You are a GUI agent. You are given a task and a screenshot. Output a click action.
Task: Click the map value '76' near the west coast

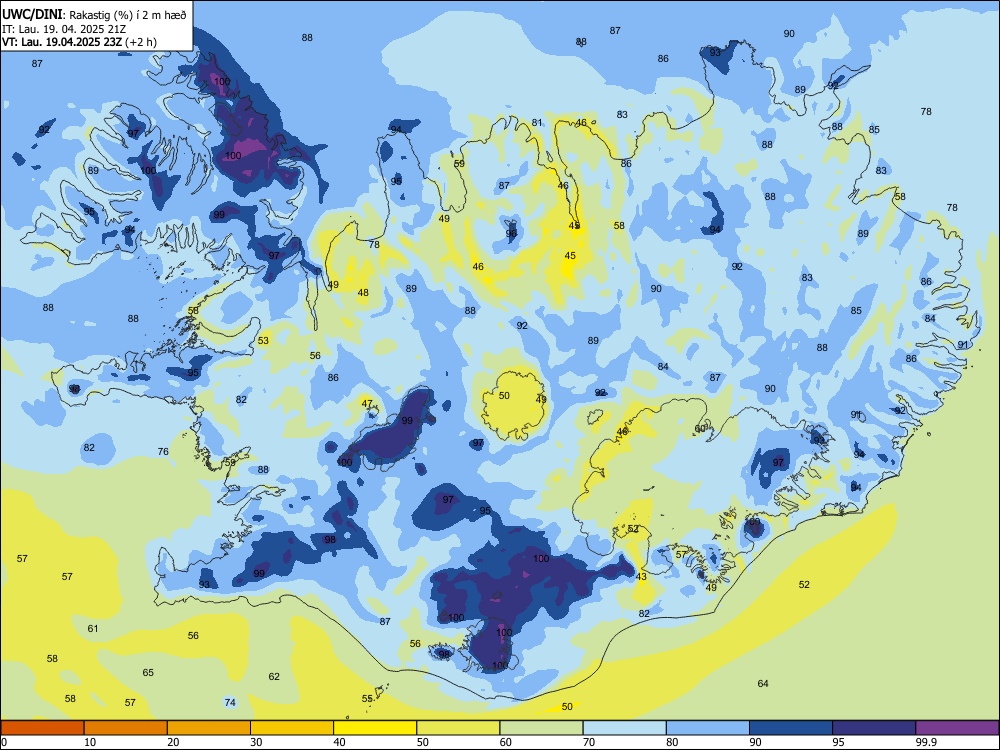pyautogui.click(x=163, y=451)
